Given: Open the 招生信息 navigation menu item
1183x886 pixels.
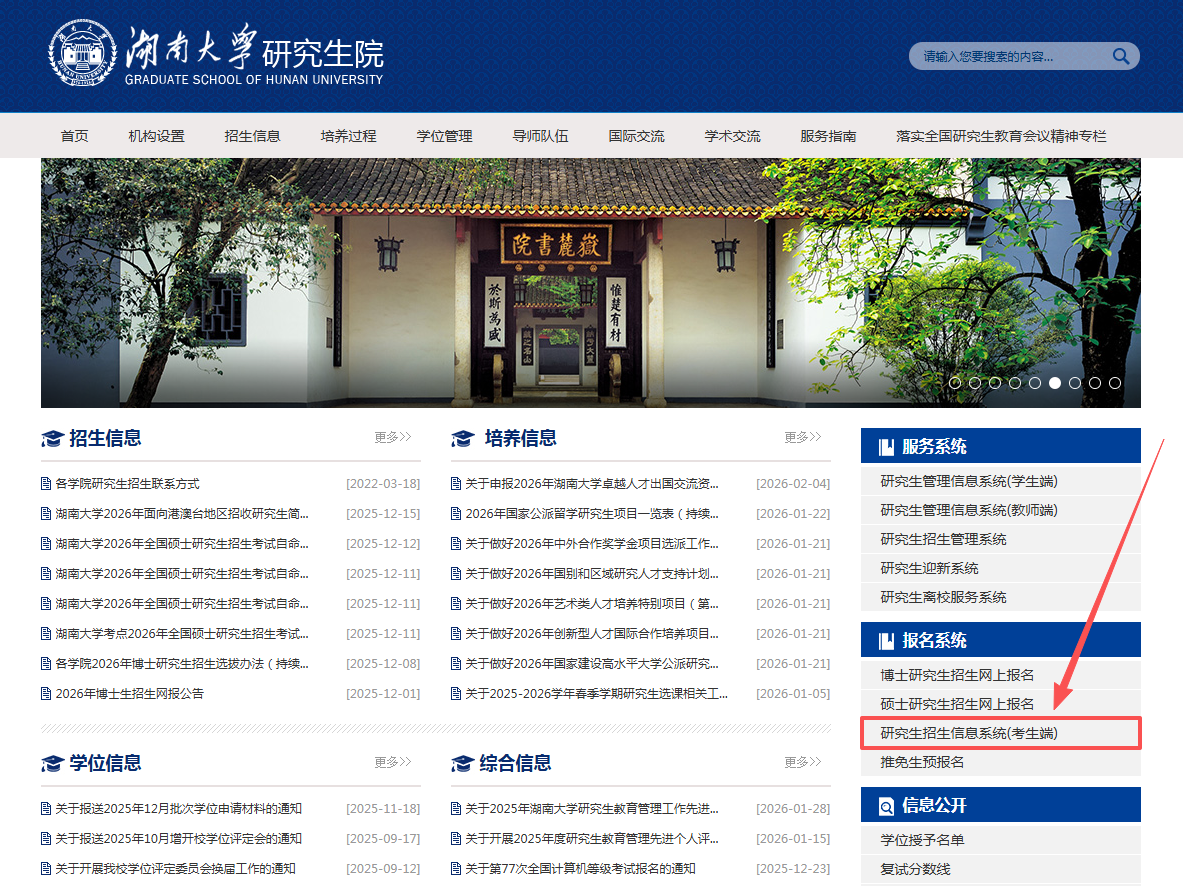Looking at the screenshot, I should pyautogui.click(x=252, y=136).
